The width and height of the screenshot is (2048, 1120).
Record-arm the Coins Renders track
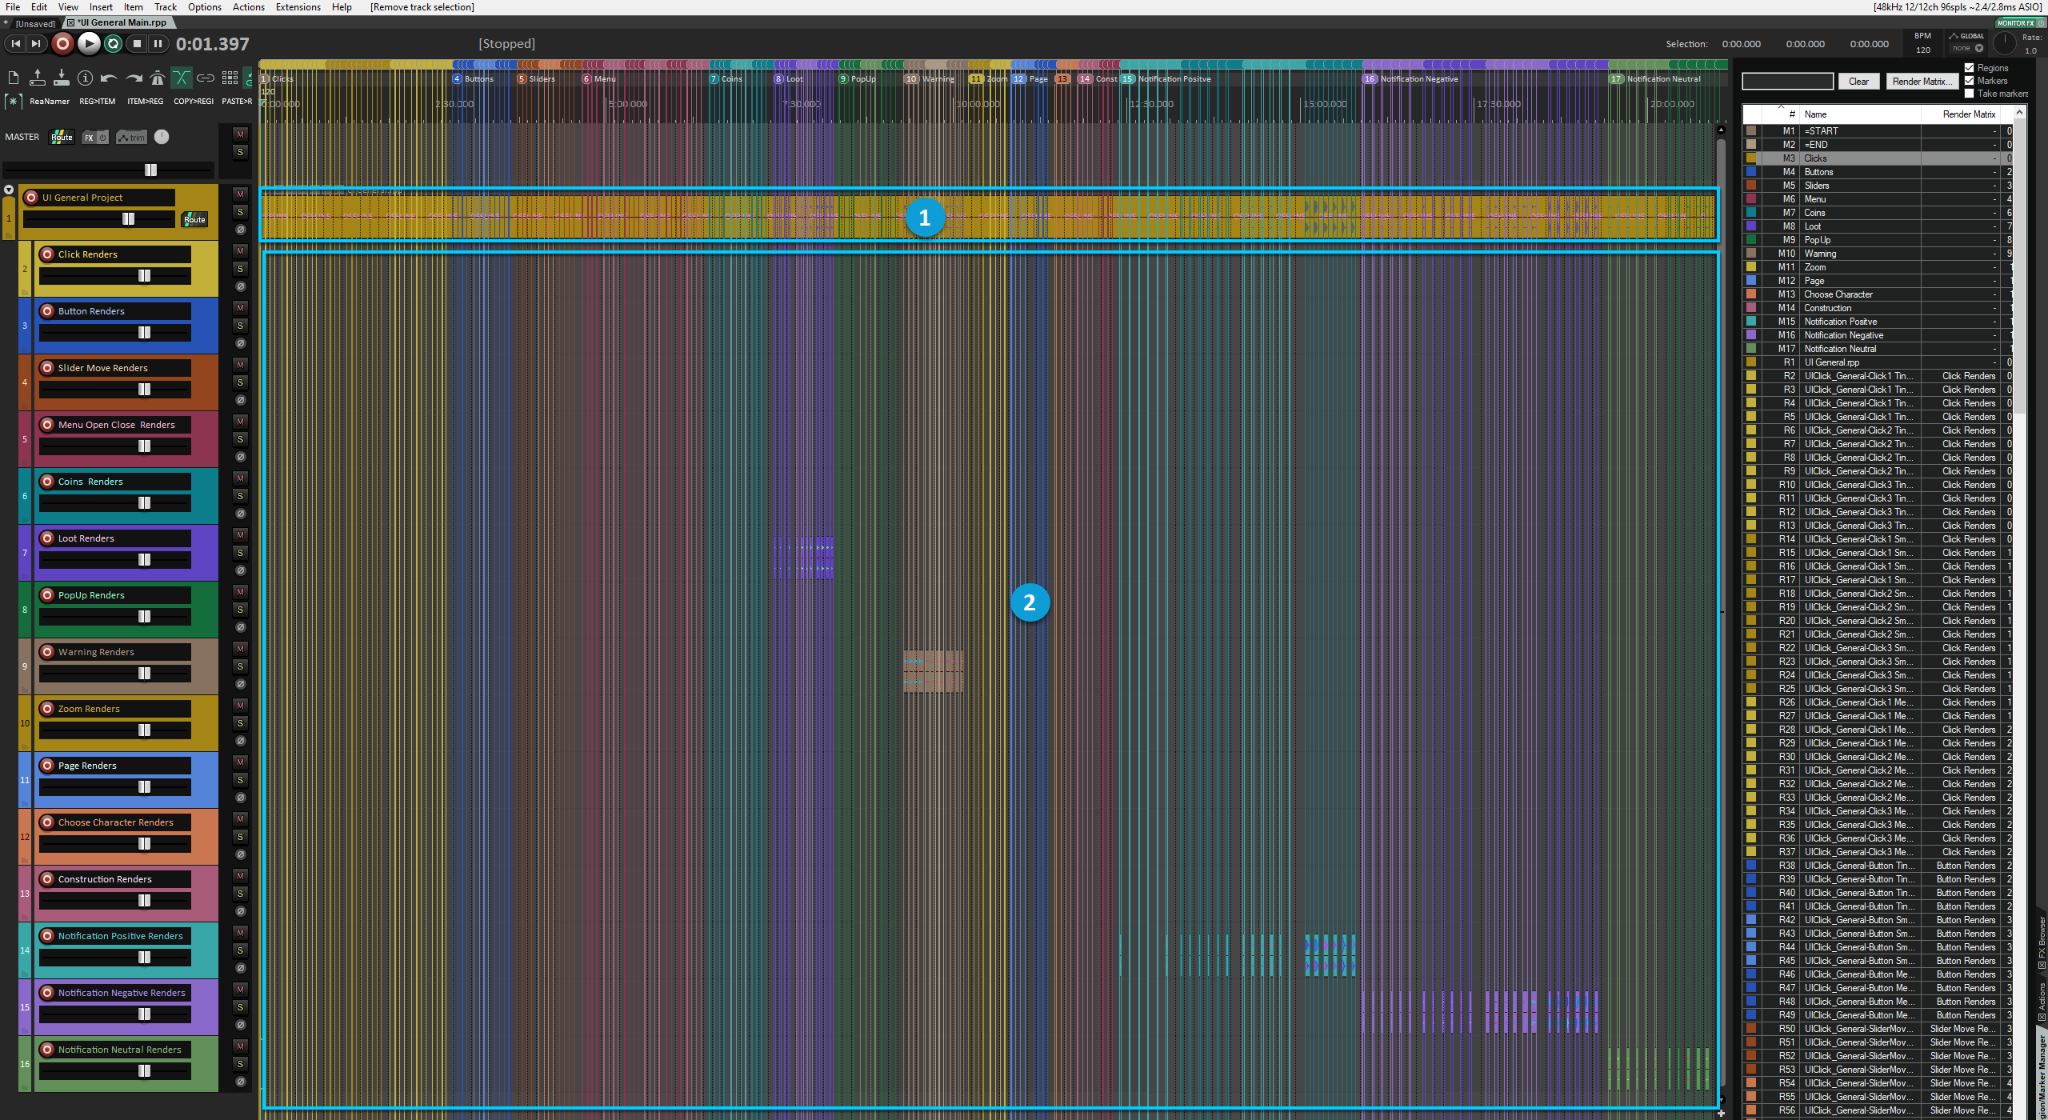pyautogui.click(x=47, y=481)
